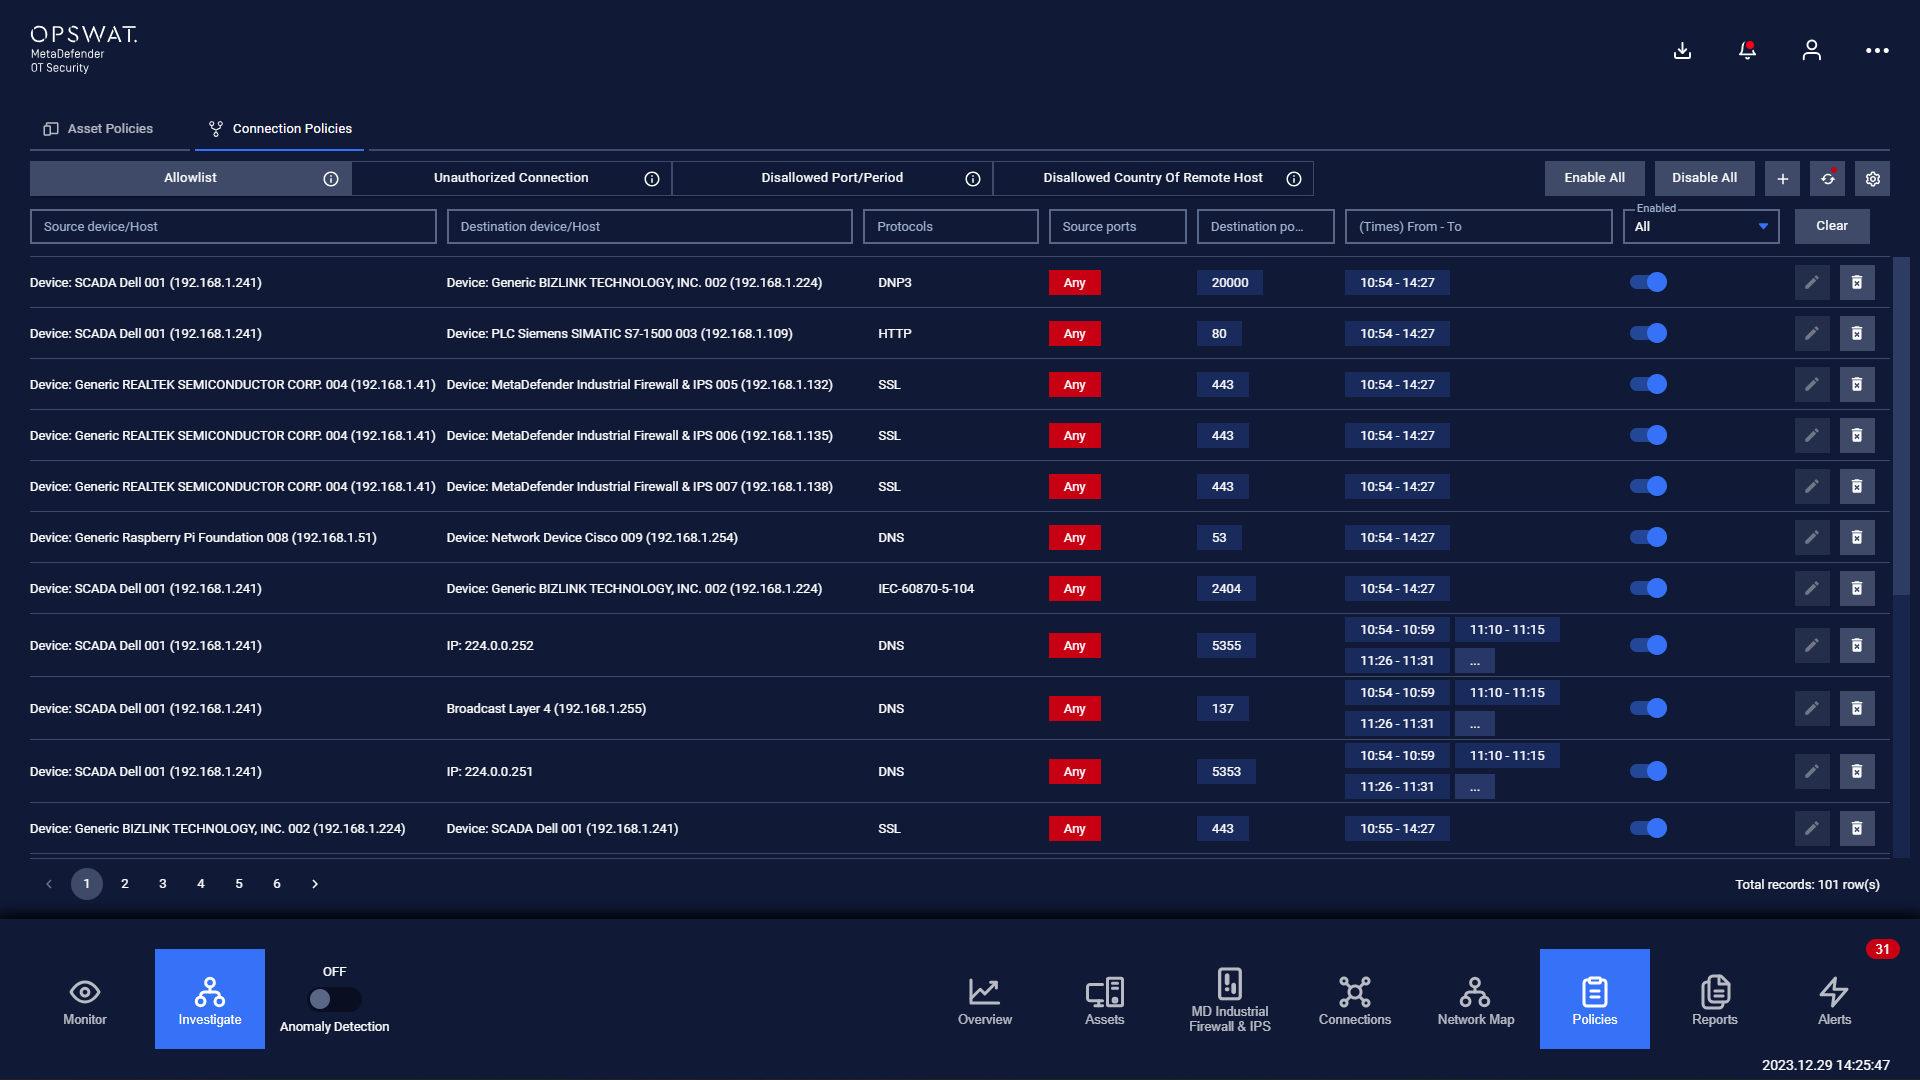Delete the DNP3 policy row

pyautogui.click(x=1857, y=283)
